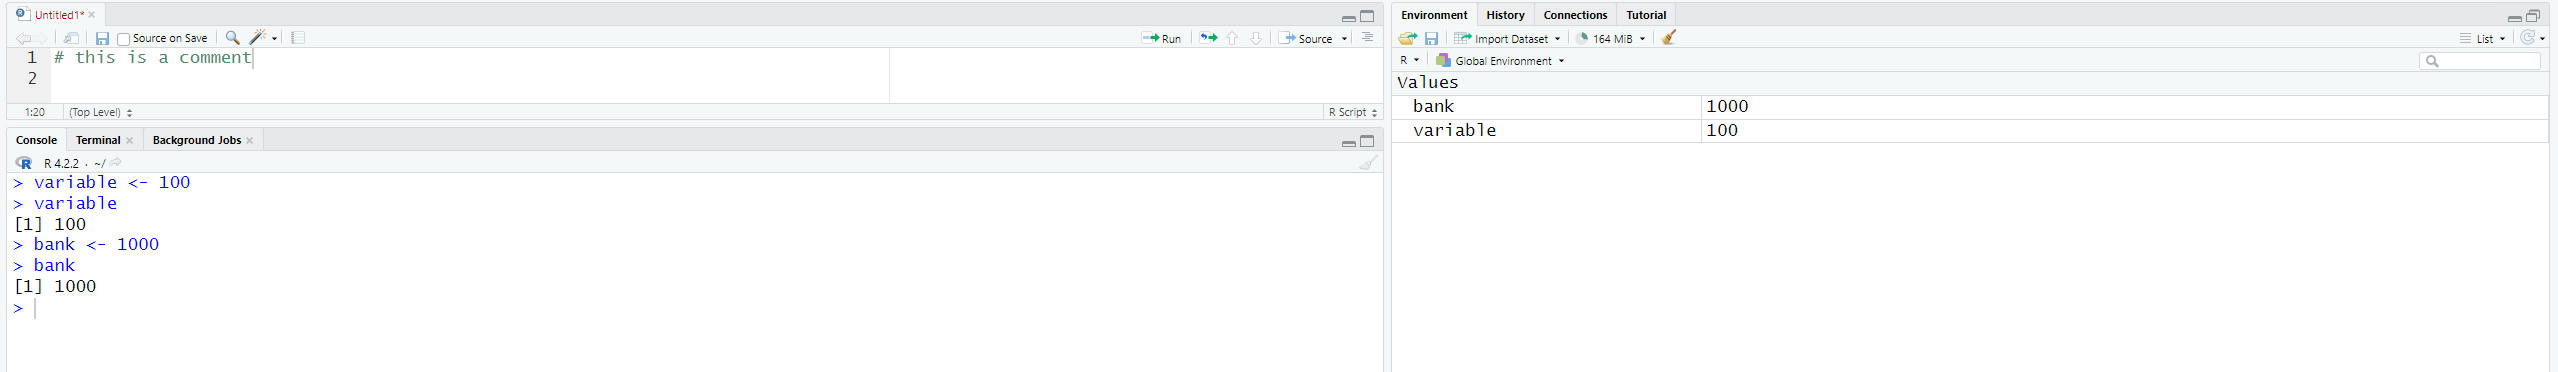
Task: Close the Background Jobs tab
Action: (249, 141)
